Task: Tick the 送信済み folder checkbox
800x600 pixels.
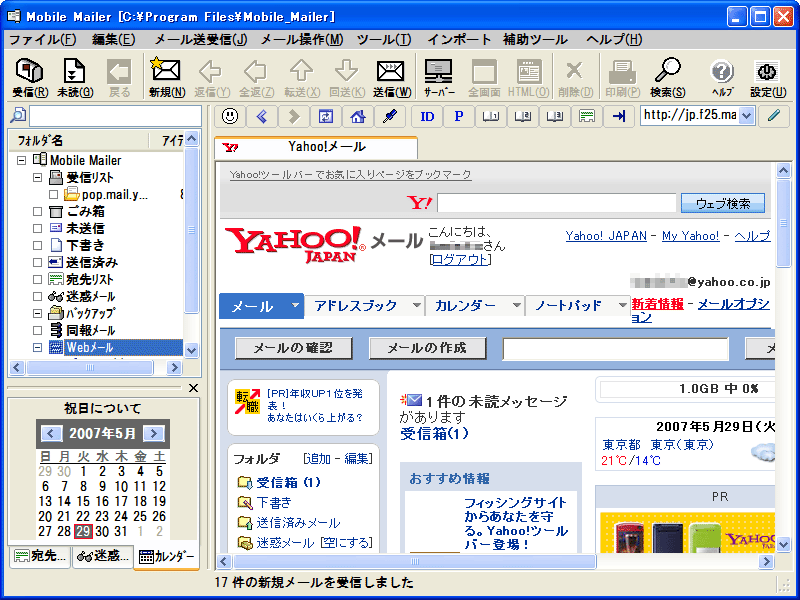Action: coord(37,262)
